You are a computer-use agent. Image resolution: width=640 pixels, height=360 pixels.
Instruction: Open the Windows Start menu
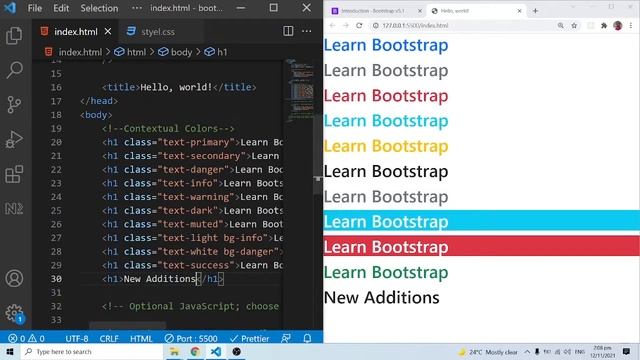click(10, 352)
